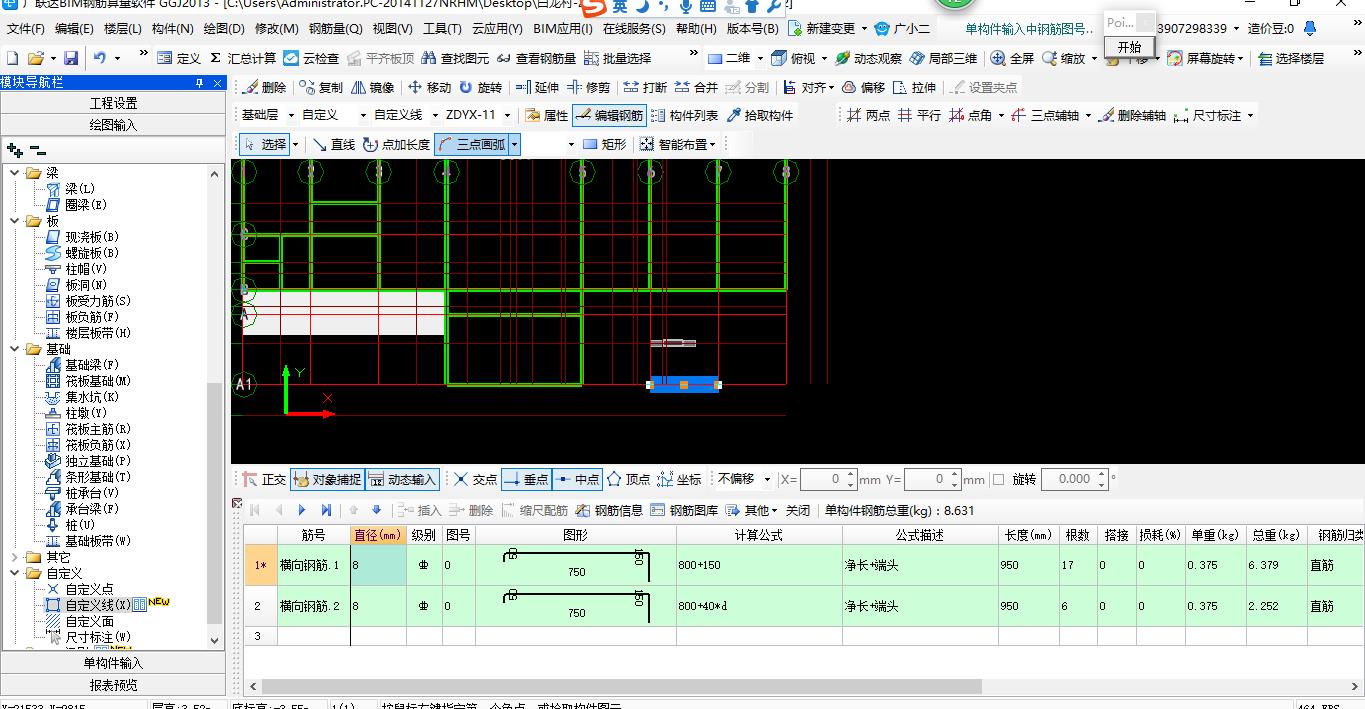Click the 单构件输入 panel button
The height and width of the screenshot is (709, 1365).
click(113, 663)
